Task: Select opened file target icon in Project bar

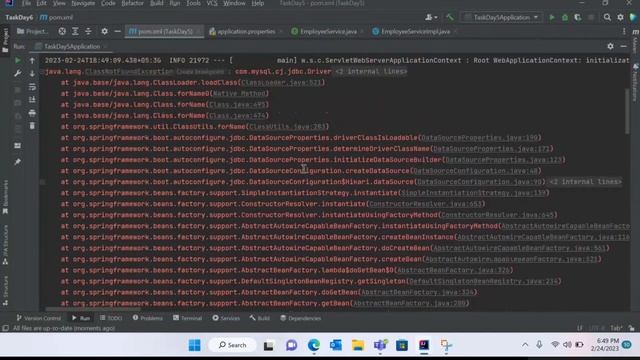Action: tap(62, 31)
